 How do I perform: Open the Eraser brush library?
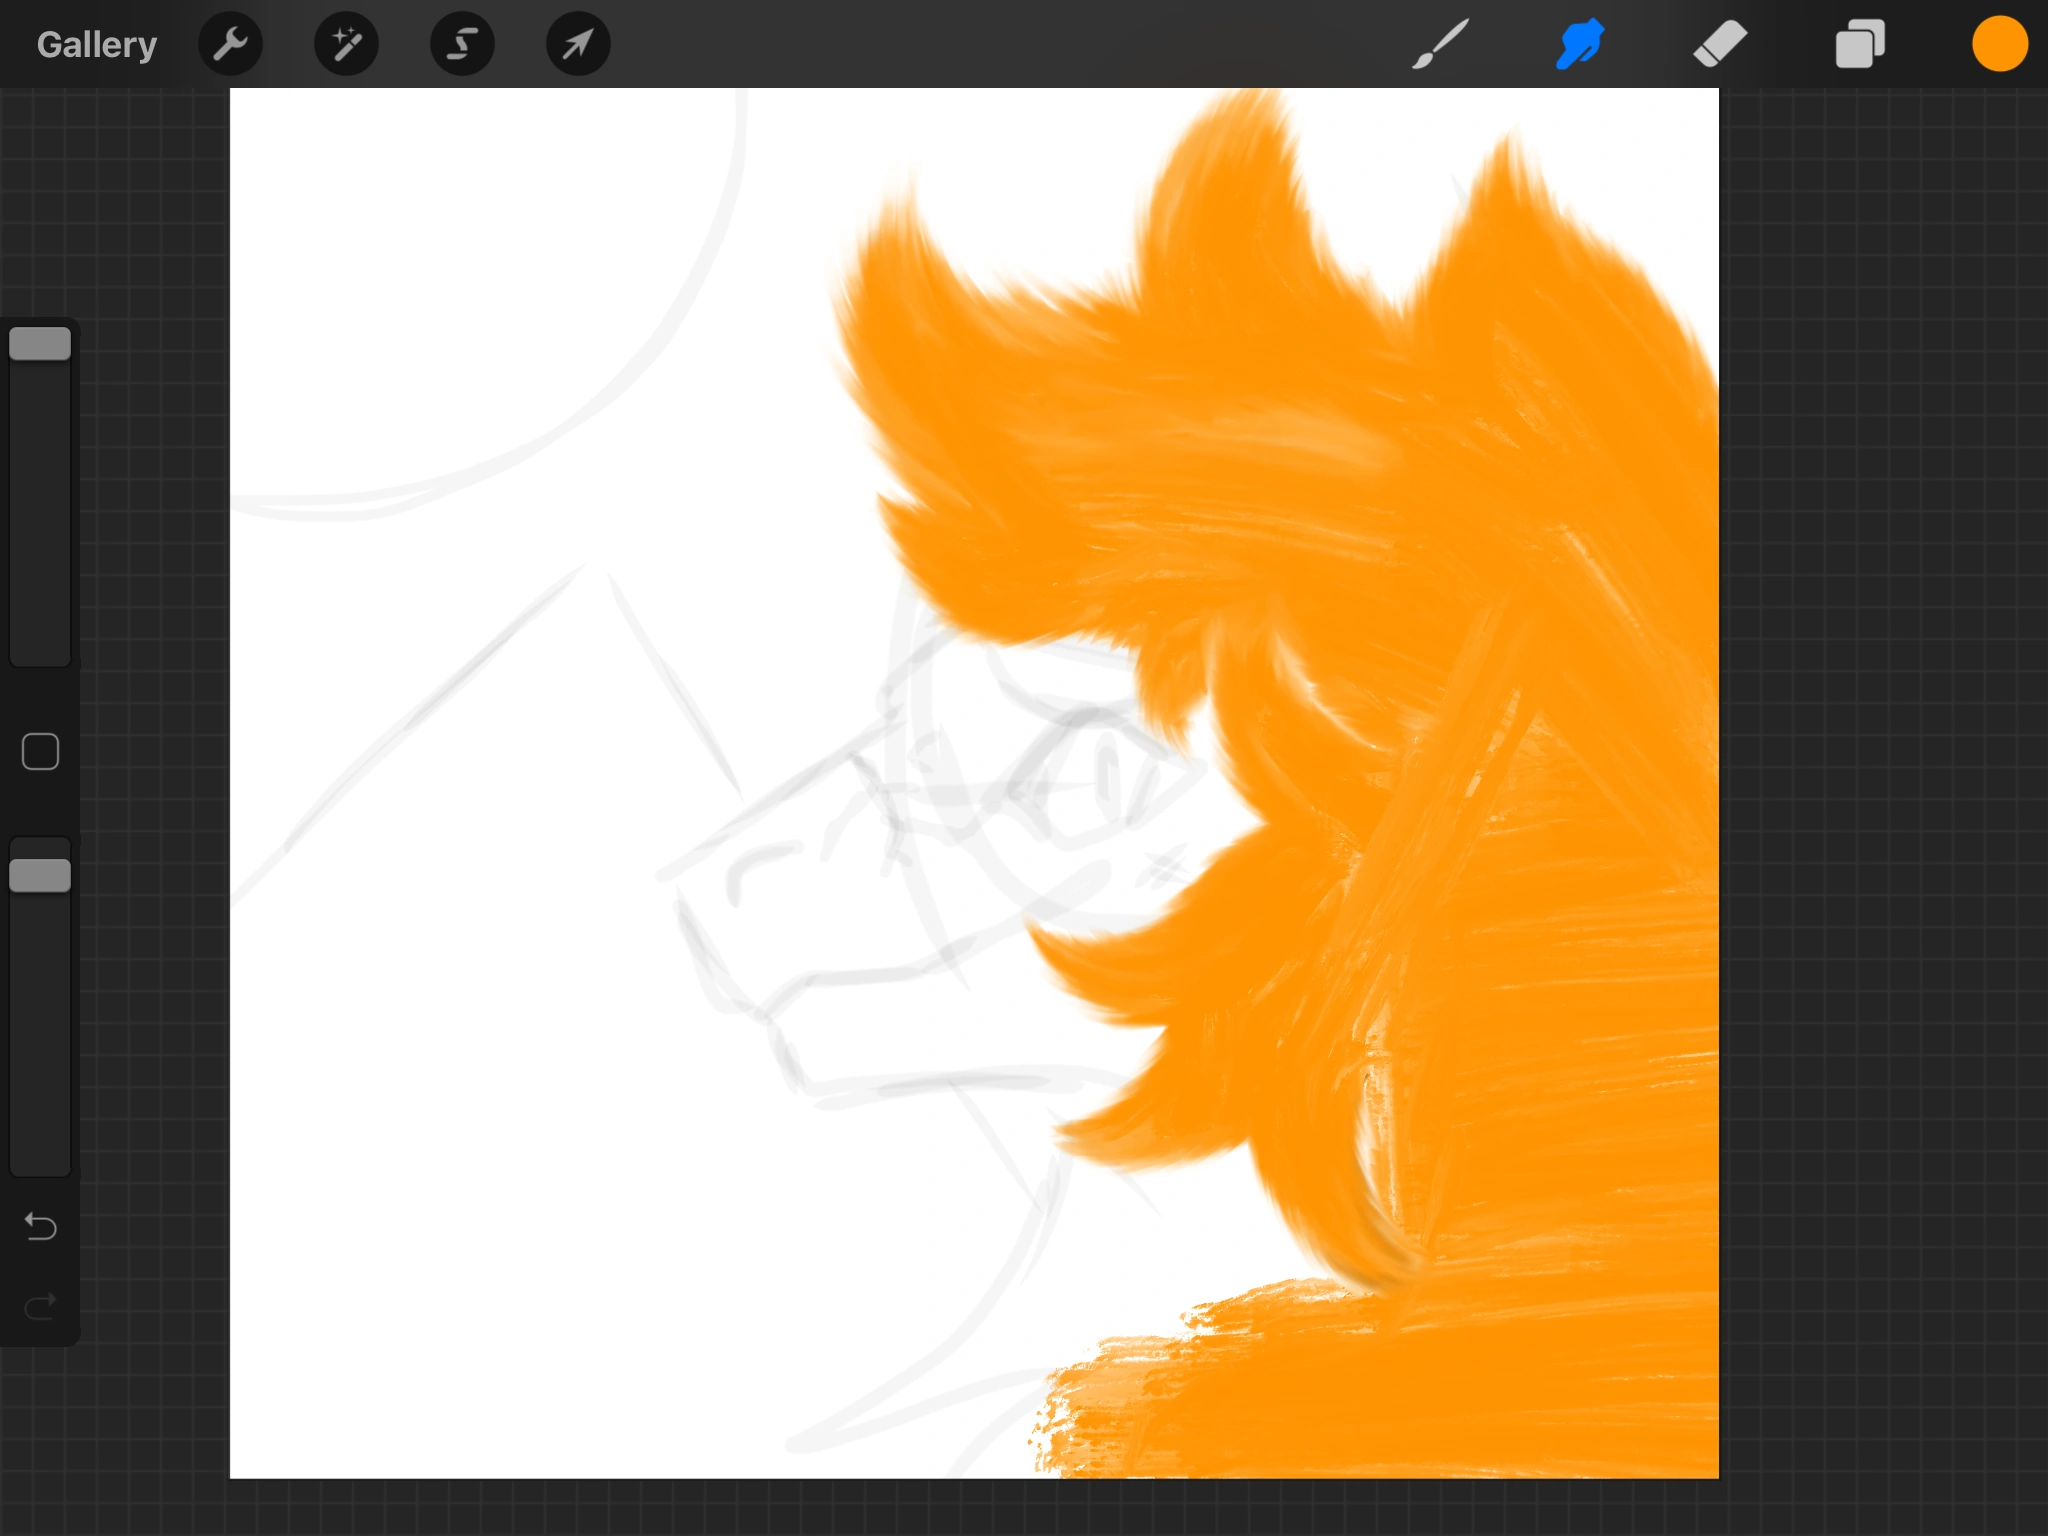pyautogui.click(x=1720, y=43)
